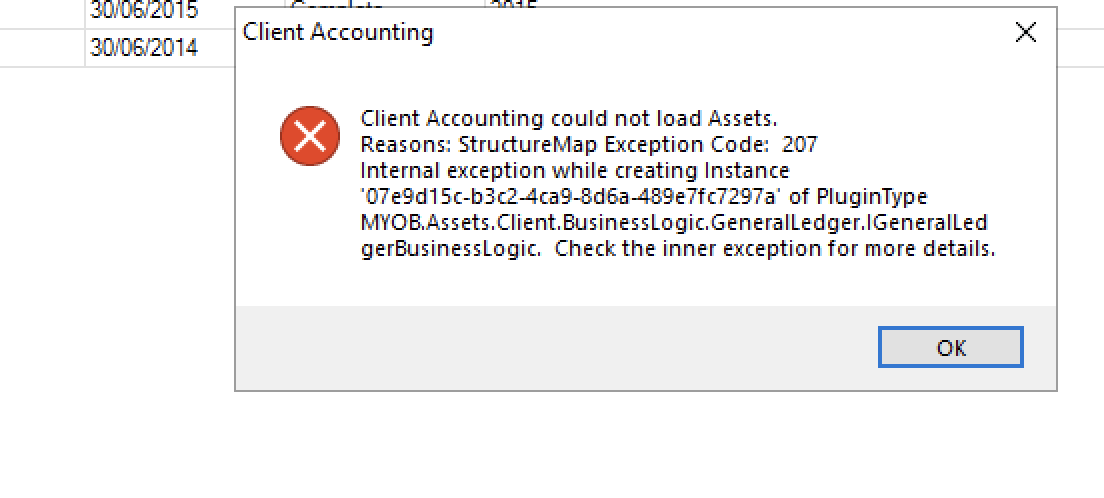Click the StructureMap Exception Code 207 line

pyautogui.click(x=588, y=144)
